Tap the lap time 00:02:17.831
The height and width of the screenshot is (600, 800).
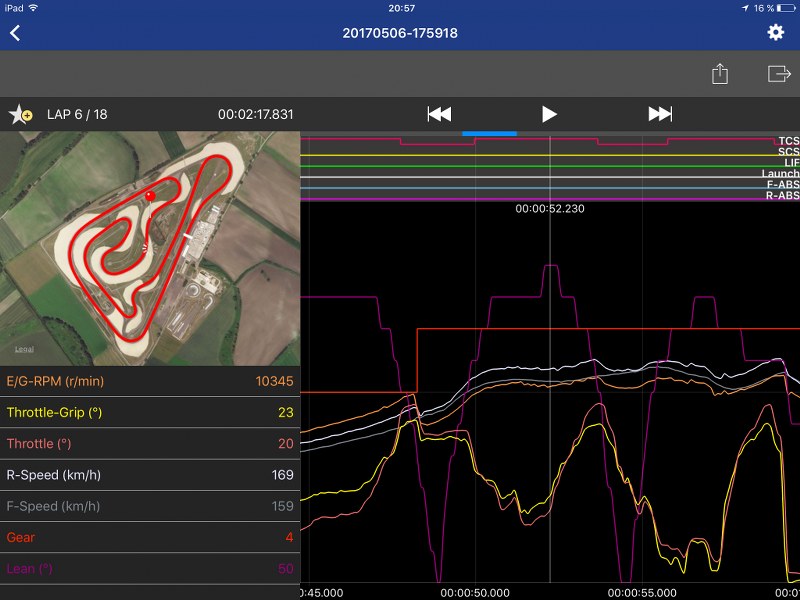point(256,114)
